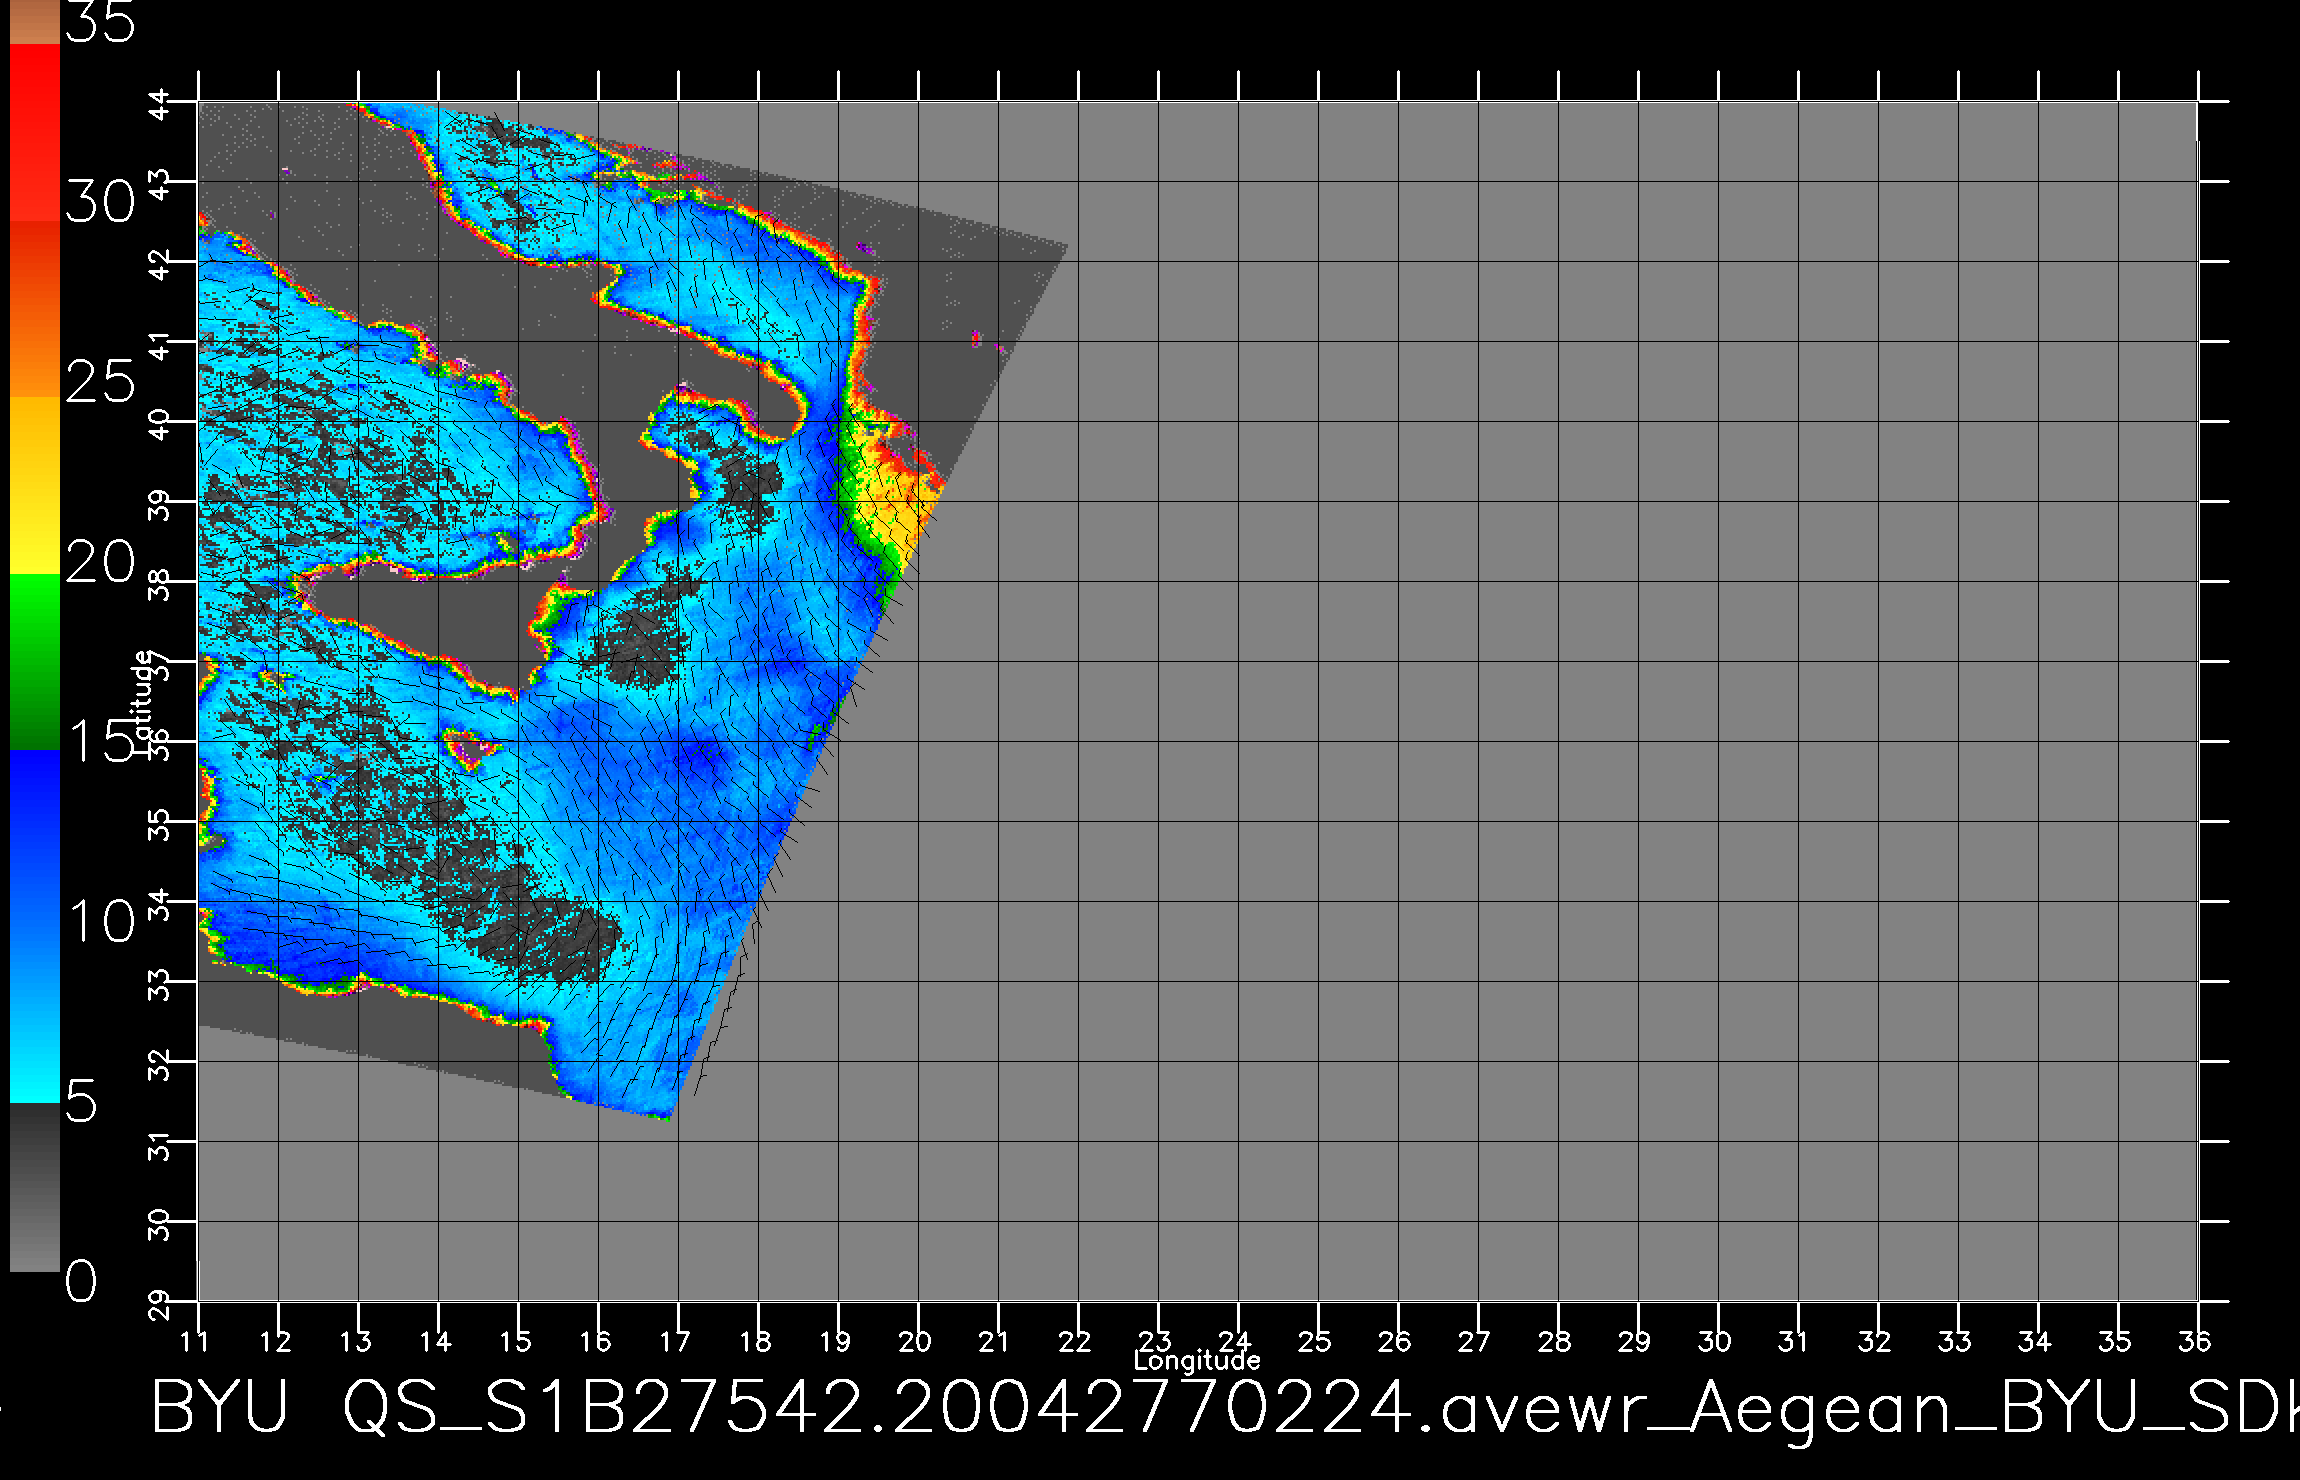Pick the gray segment of the colorbar
This screenshot has width=2300, height=1480.
tap(35, 1187)
